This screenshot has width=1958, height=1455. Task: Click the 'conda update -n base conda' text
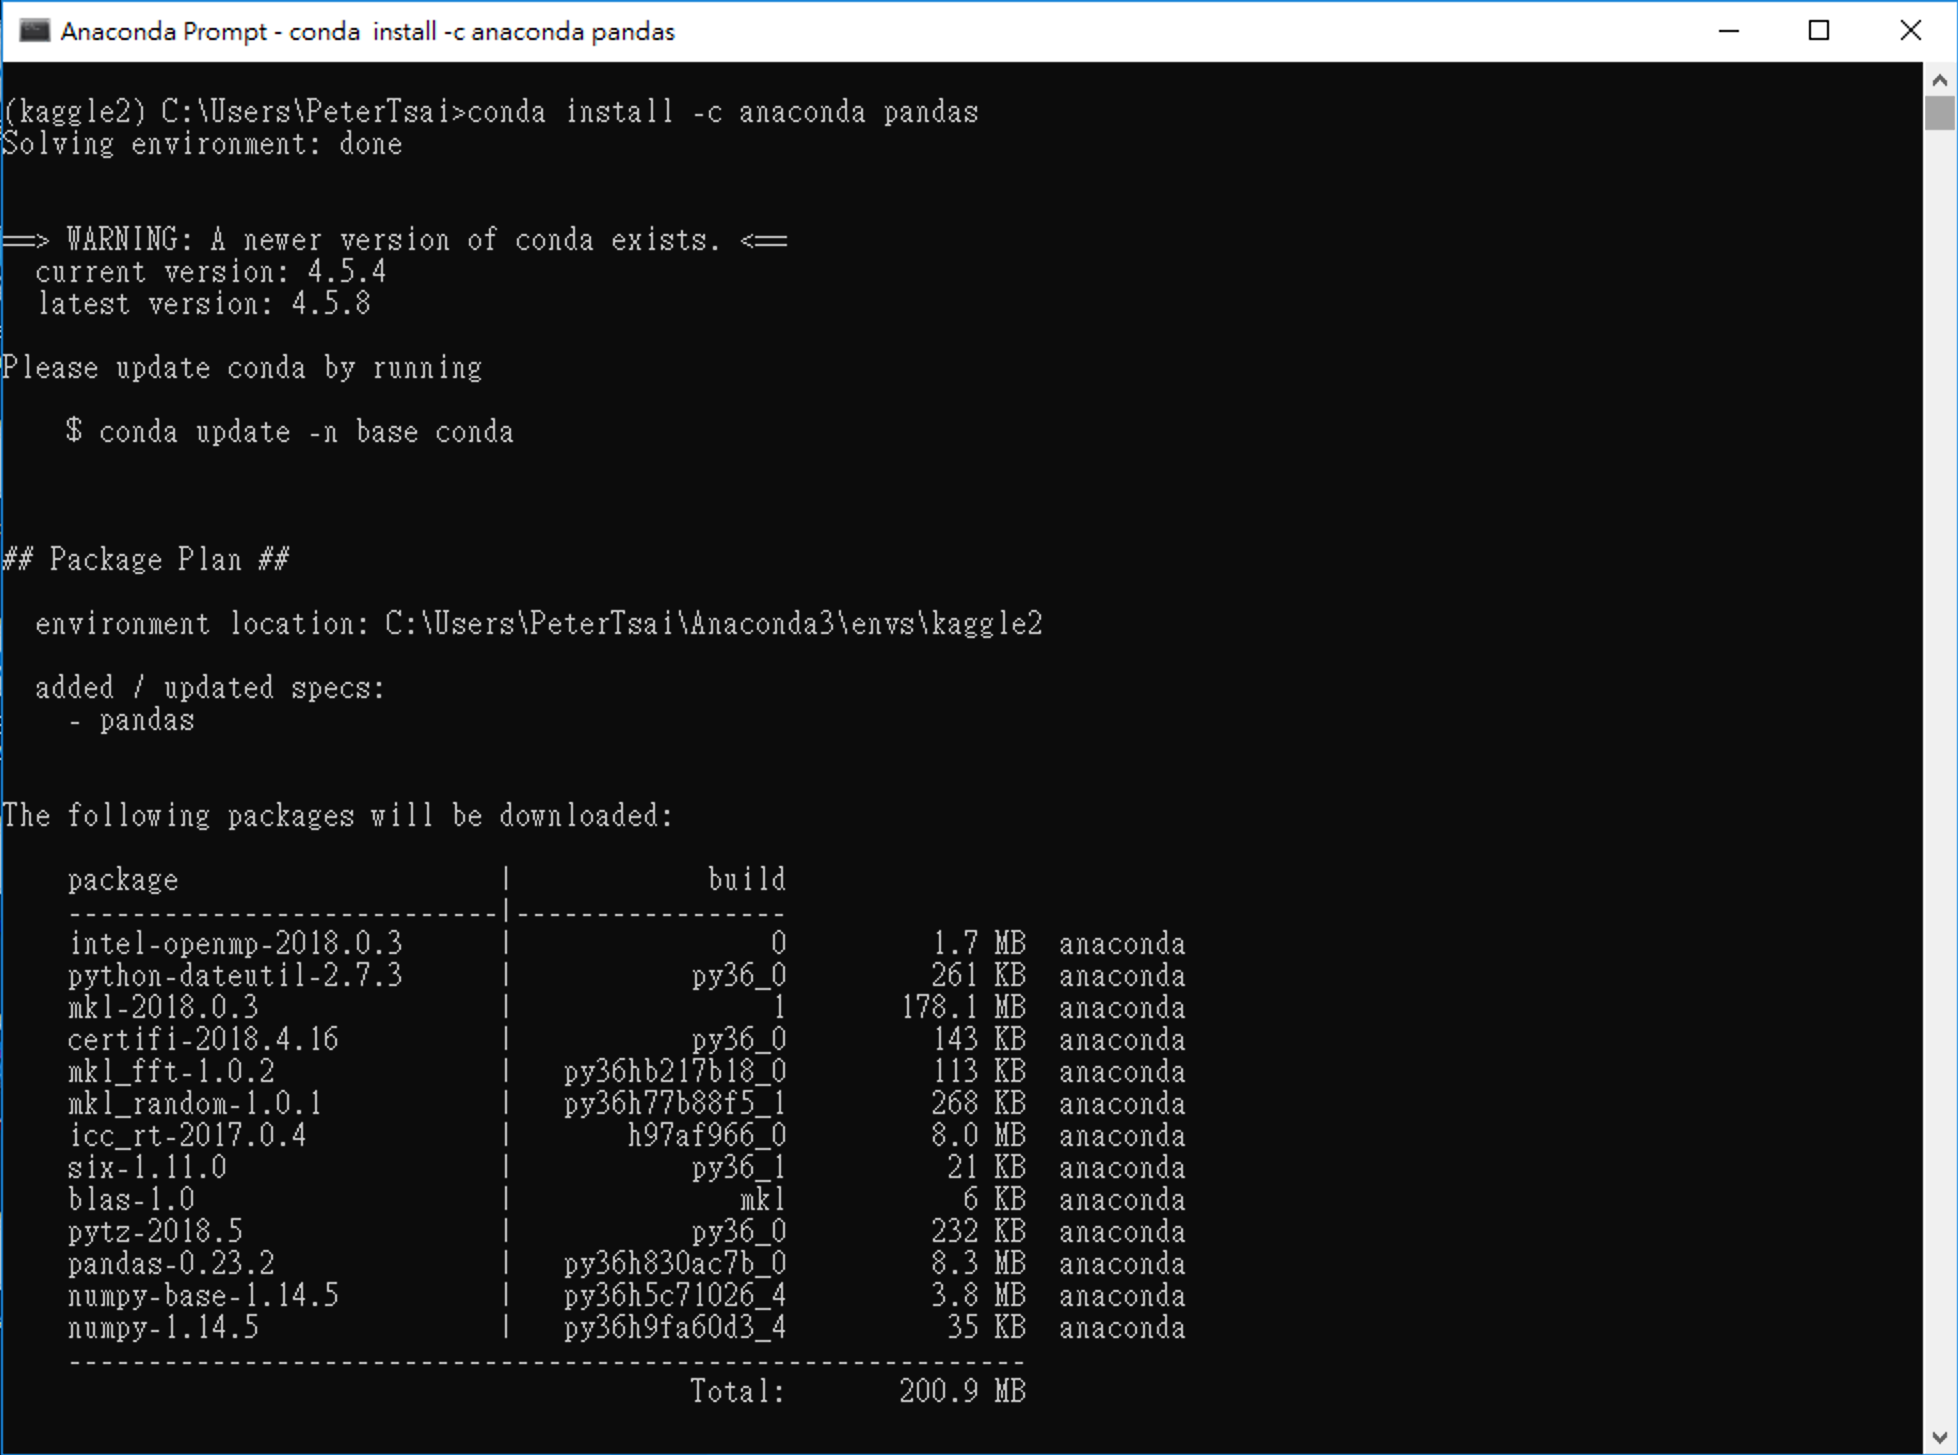click(305, 432)
